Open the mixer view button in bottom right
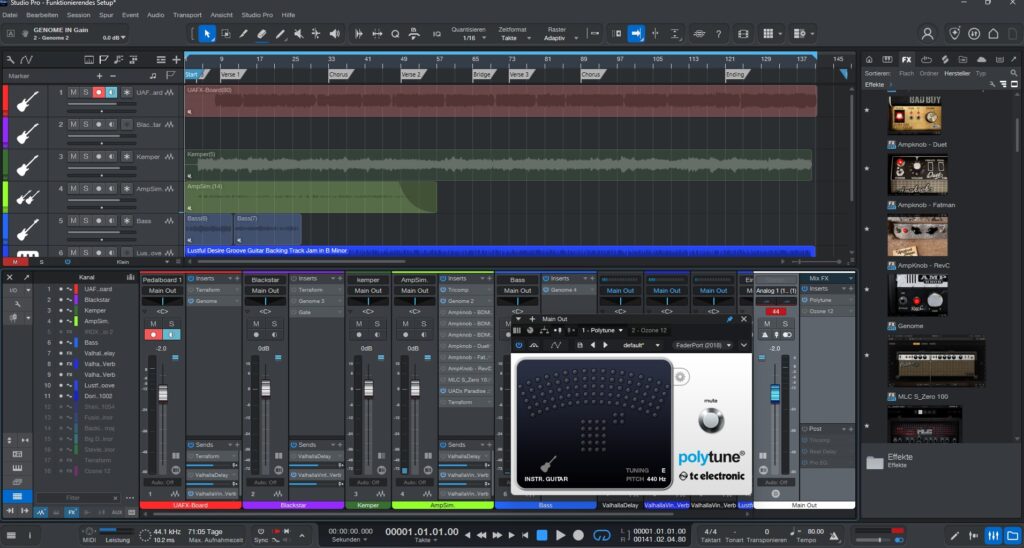This screenshot has height=548, width=1024. coord(993,535)
